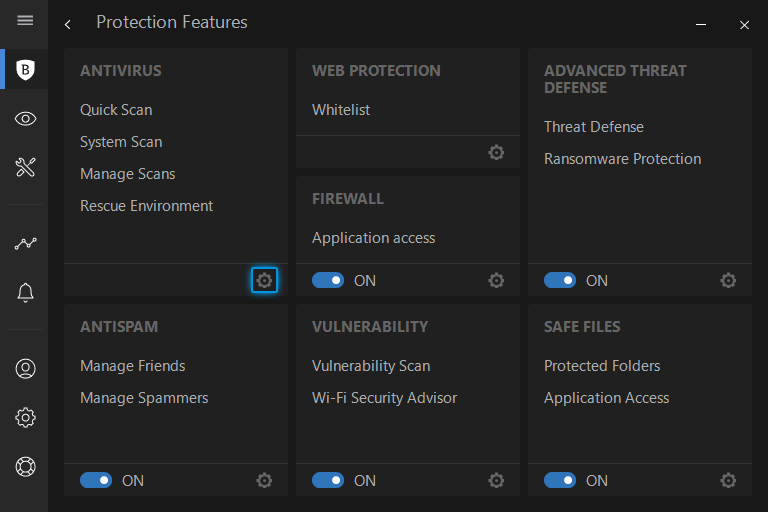This screenshot has height=512, width=768.
Task: Turn off the Firewall toggle
Action: coord(328,280)
